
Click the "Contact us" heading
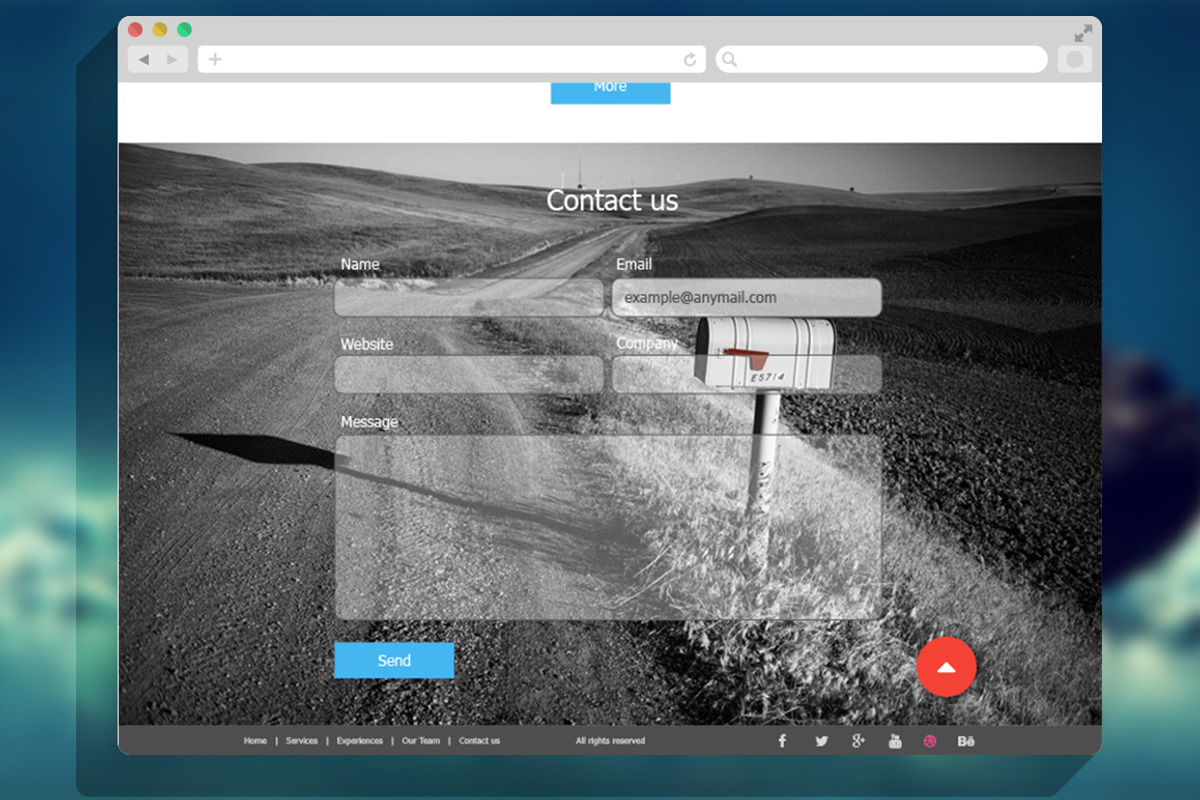612,200
